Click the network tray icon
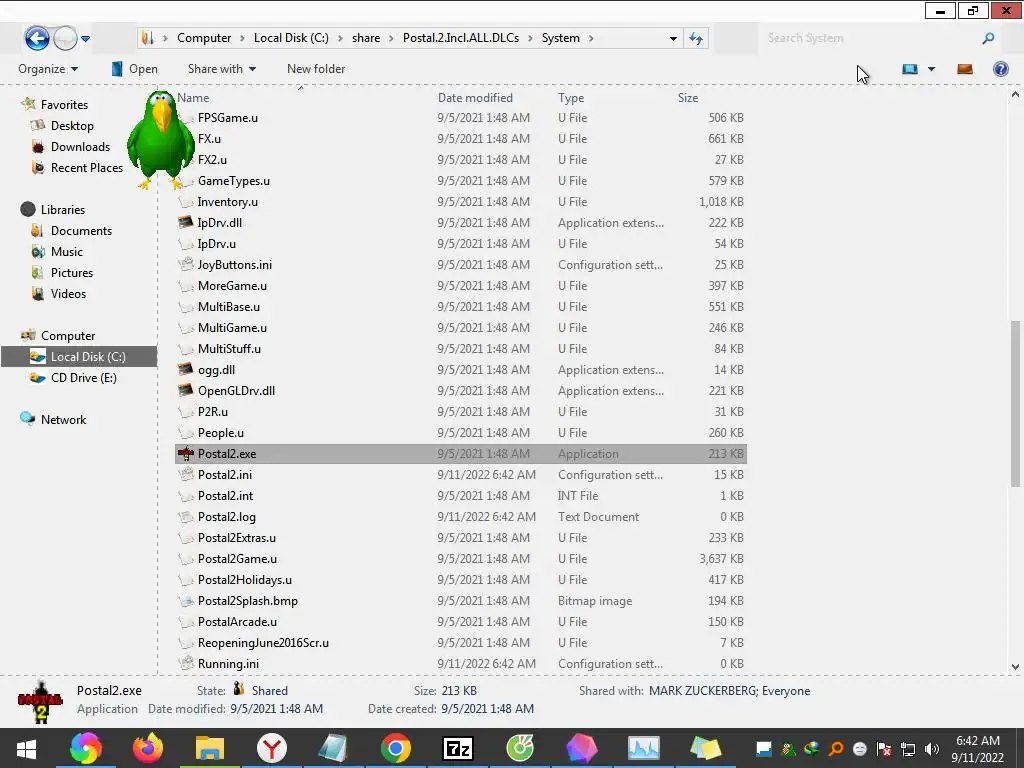Image resolution: width=1024 pixels, height=768 pixels. 908,749
